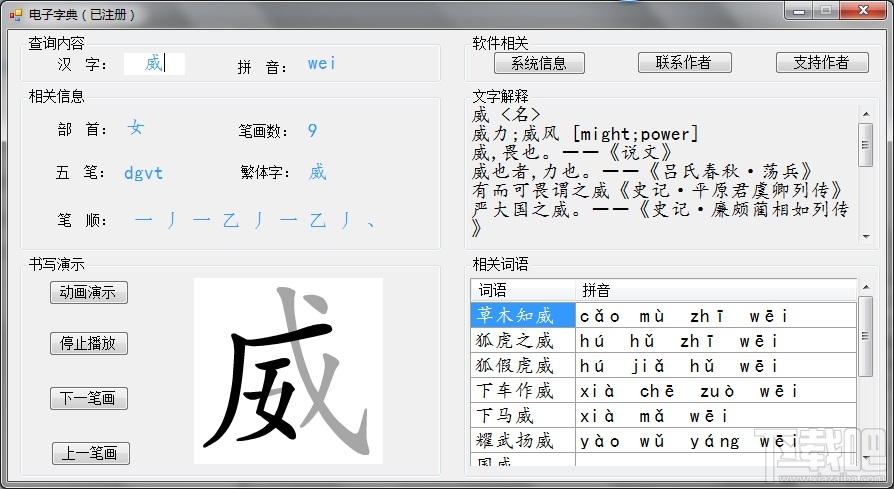Go back a stroke with 上一笔画
894x489 pixels.
pyautogui.click(x=91, y=453)
